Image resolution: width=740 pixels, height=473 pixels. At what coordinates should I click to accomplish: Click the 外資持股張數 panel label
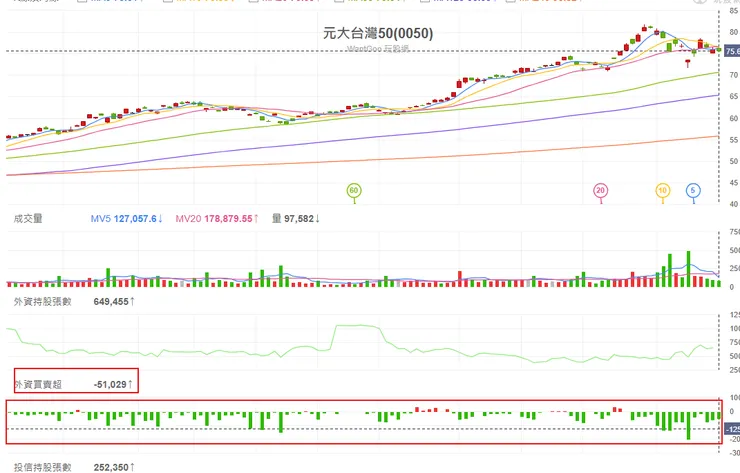coord(42,302)
